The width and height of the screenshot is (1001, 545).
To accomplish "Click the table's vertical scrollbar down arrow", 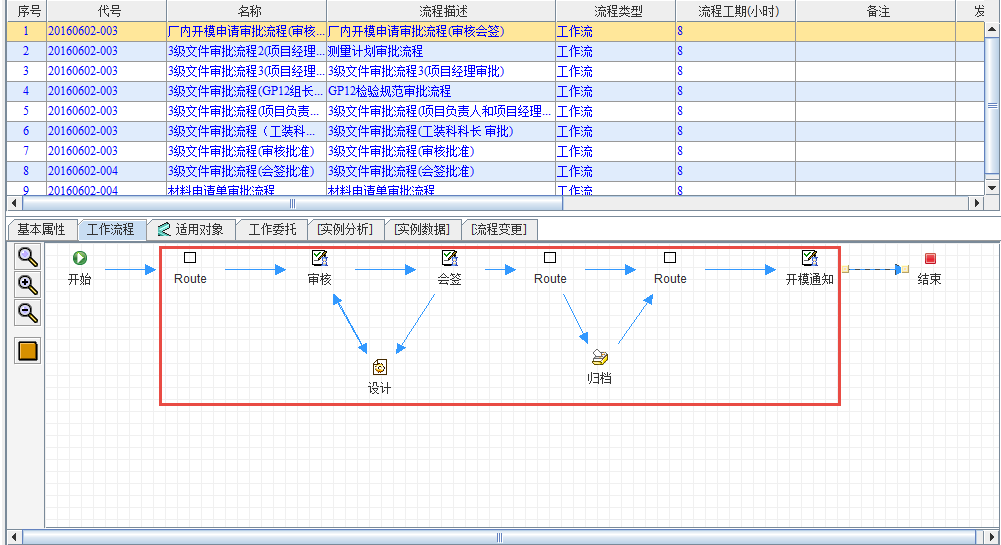I will coord(992,187).
